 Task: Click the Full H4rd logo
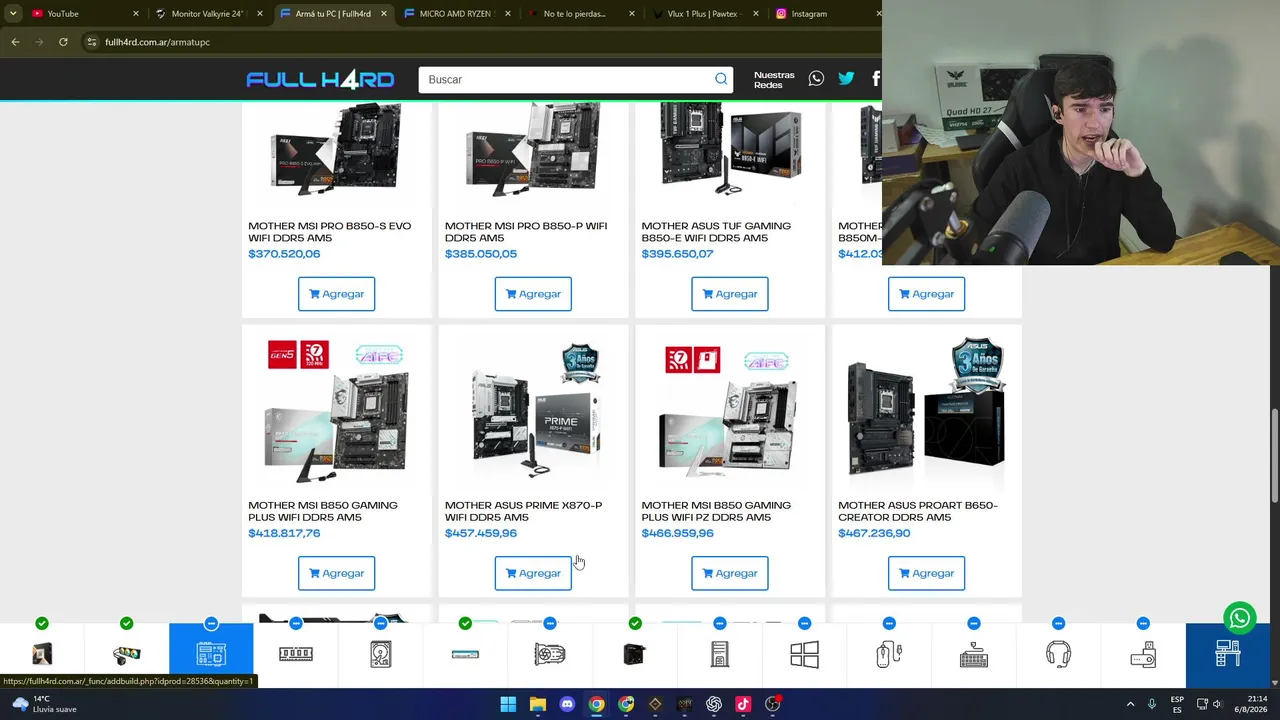pos(320,80)
